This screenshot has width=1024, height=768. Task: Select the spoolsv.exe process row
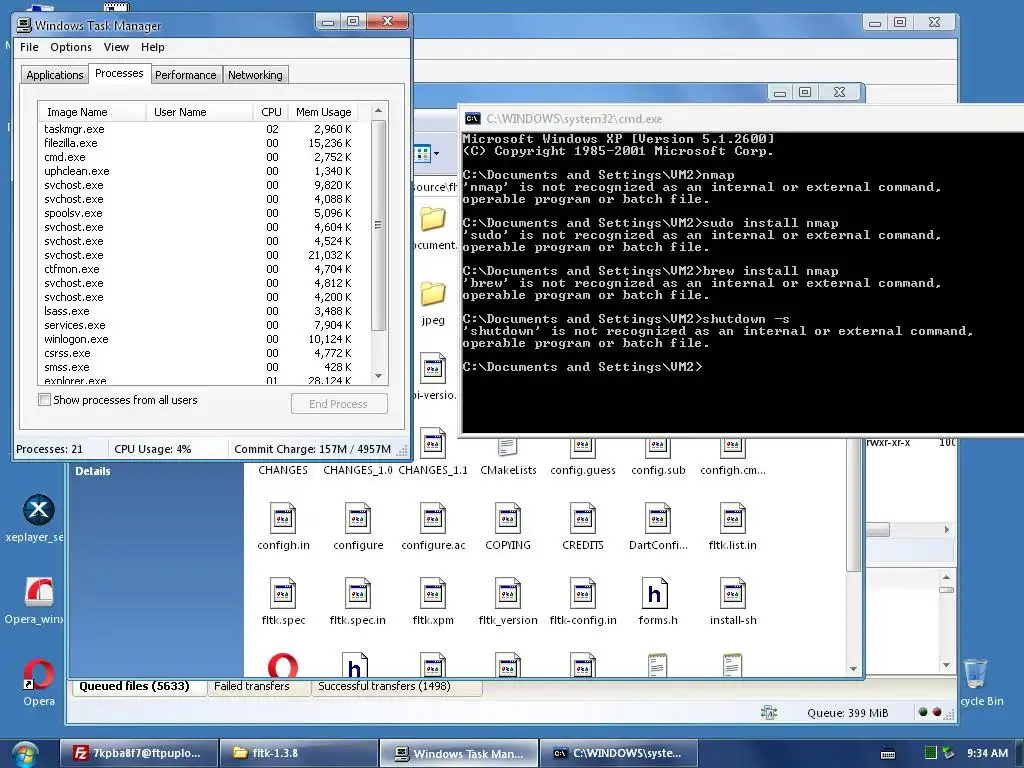point(198,214)
